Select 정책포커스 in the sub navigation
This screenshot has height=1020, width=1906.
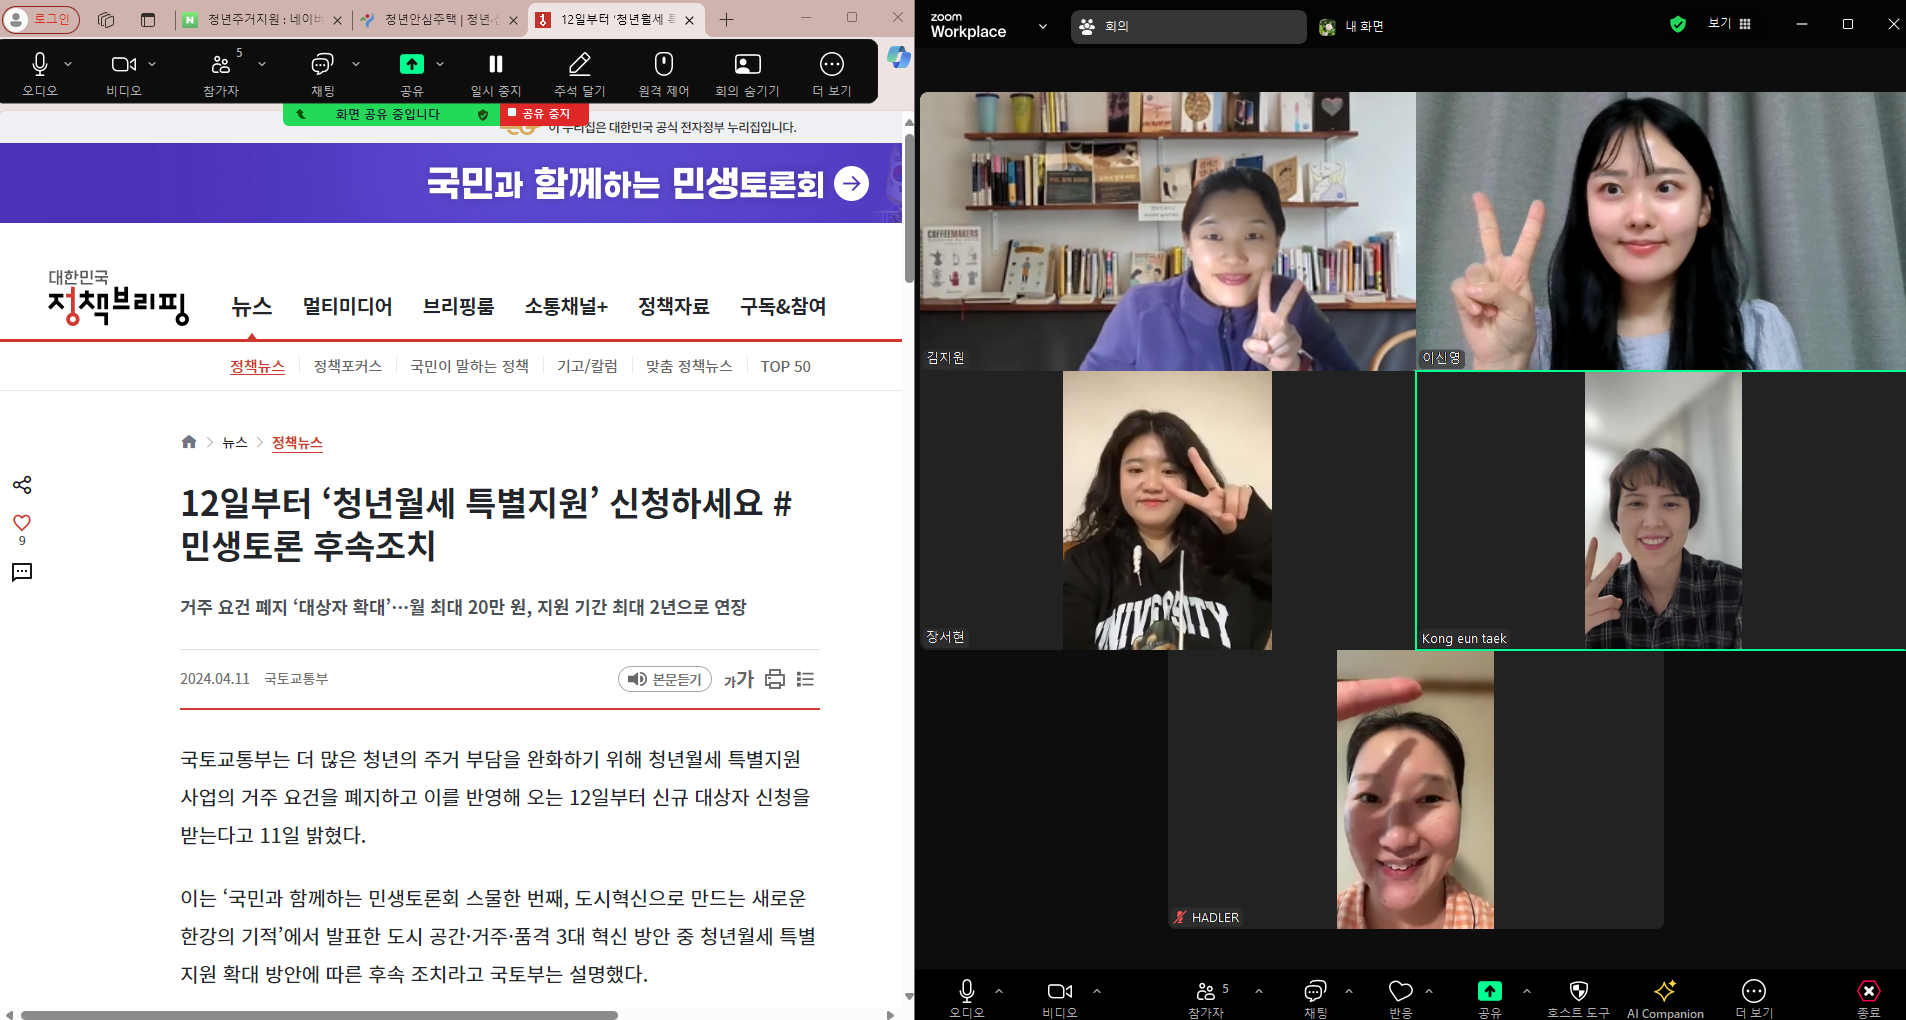346,366
